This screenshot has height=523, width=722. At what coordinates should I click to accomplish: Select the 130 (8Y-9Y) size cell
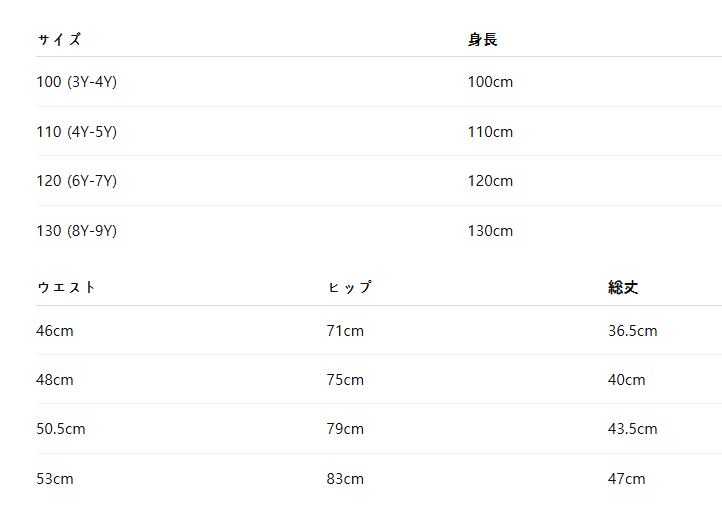coord(76,231)
